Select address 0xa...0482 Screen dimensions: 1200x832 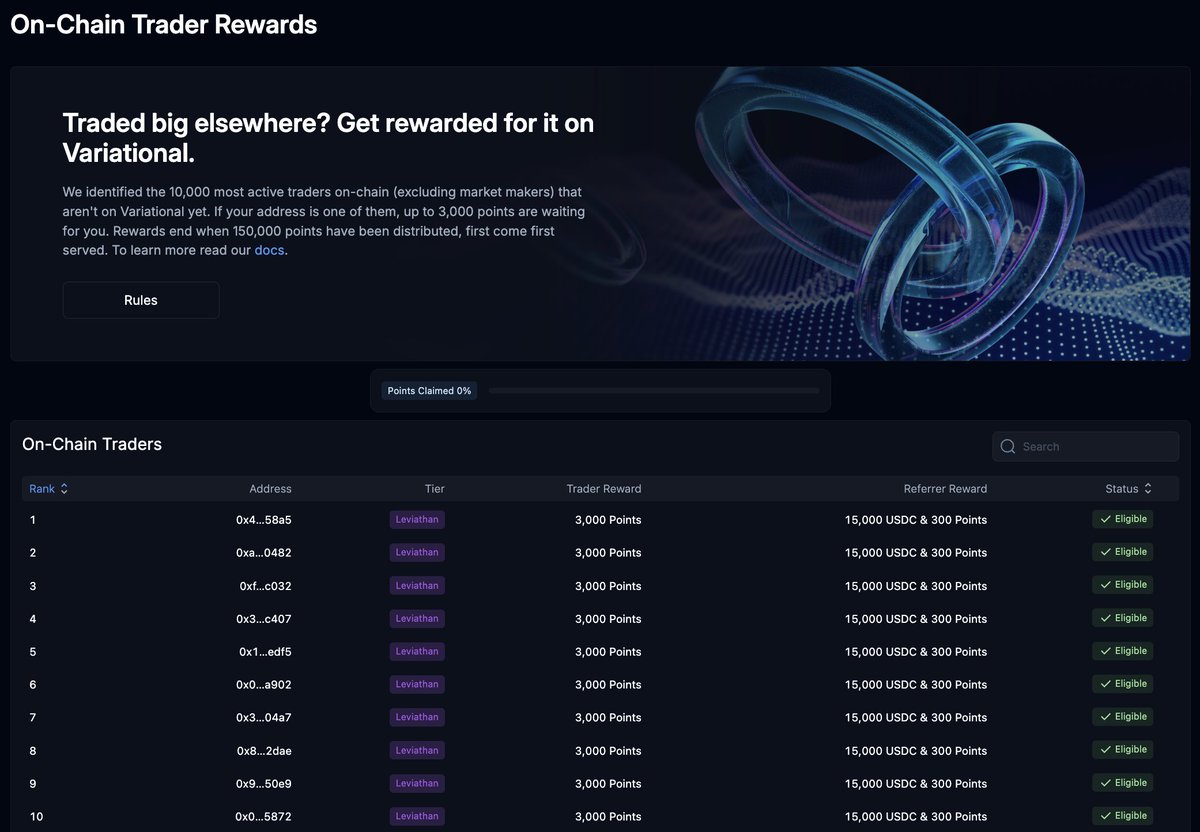(x=264, y=553)
